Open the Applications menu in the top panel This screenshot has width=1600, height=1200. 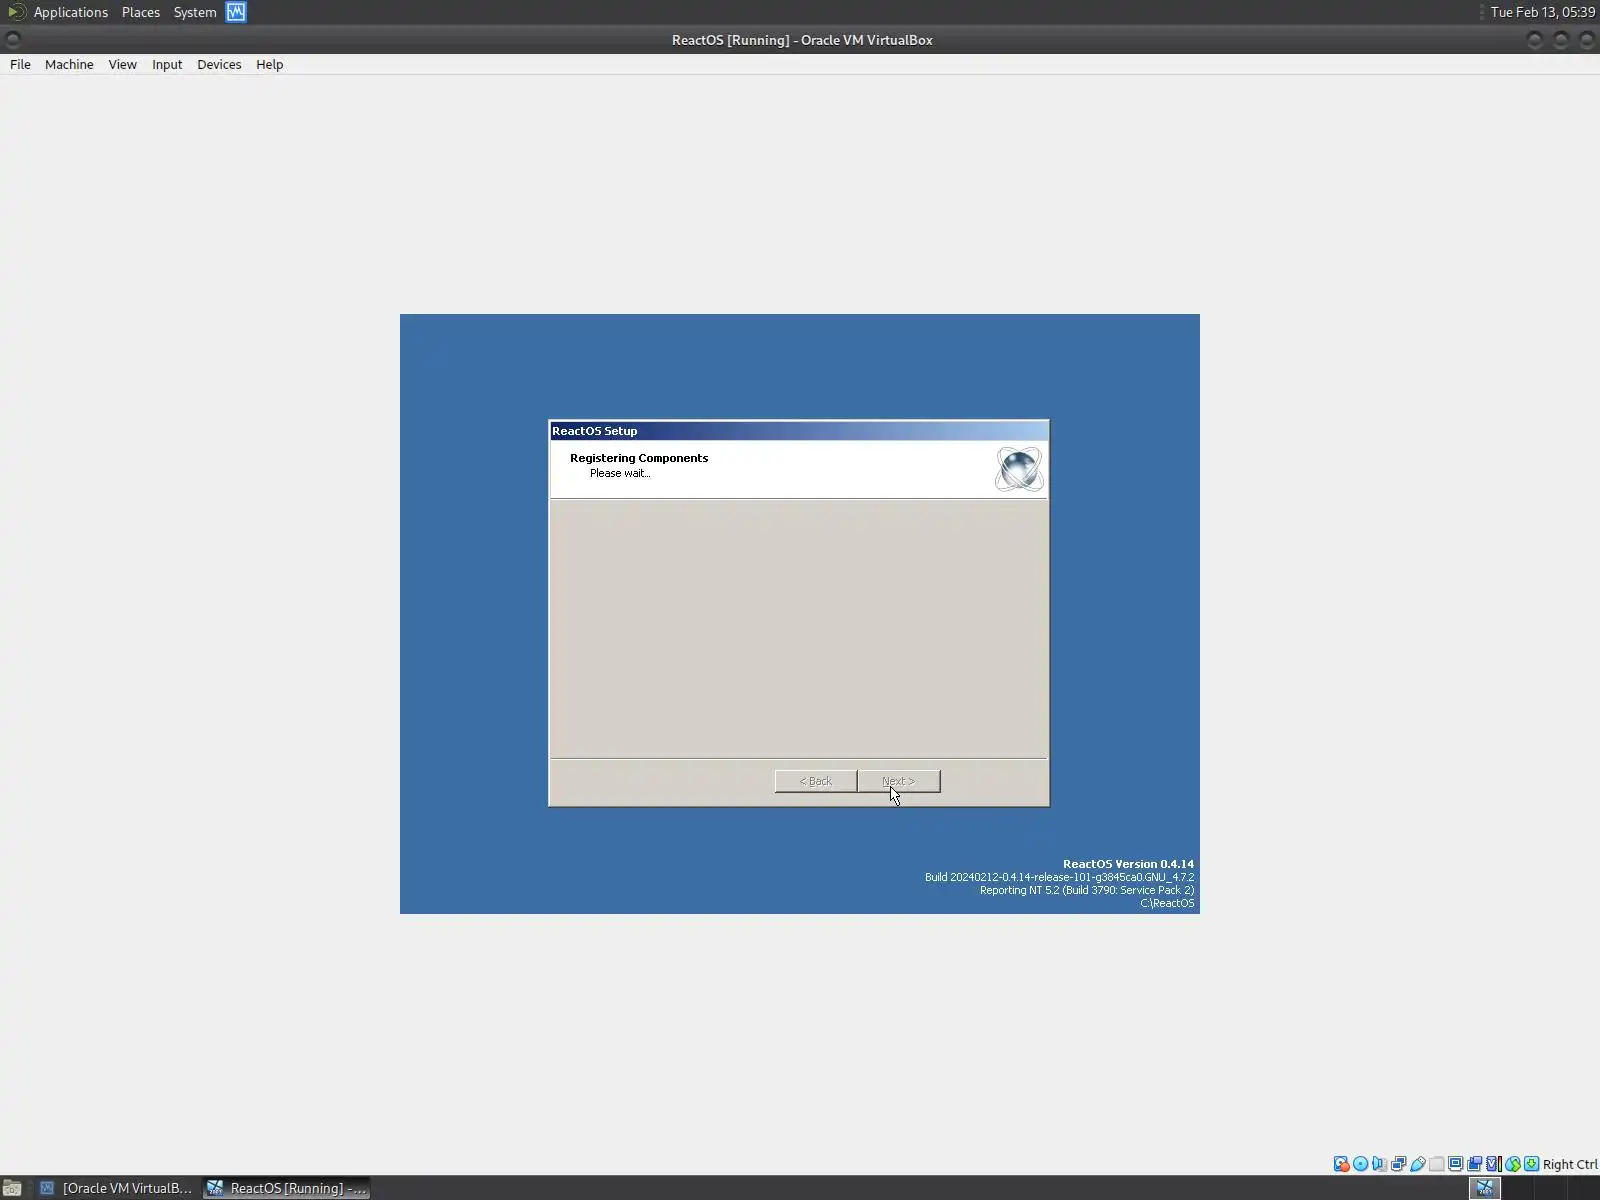(71, 12)
